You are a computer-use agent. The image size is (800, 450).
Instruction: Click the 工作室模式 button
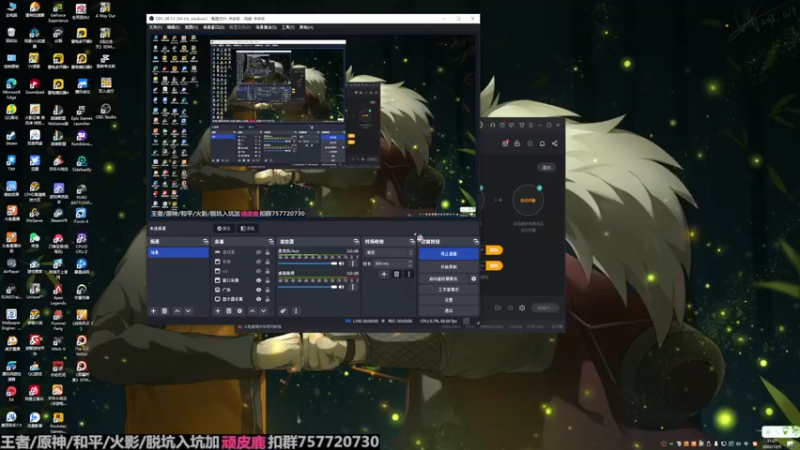[448, 289]
